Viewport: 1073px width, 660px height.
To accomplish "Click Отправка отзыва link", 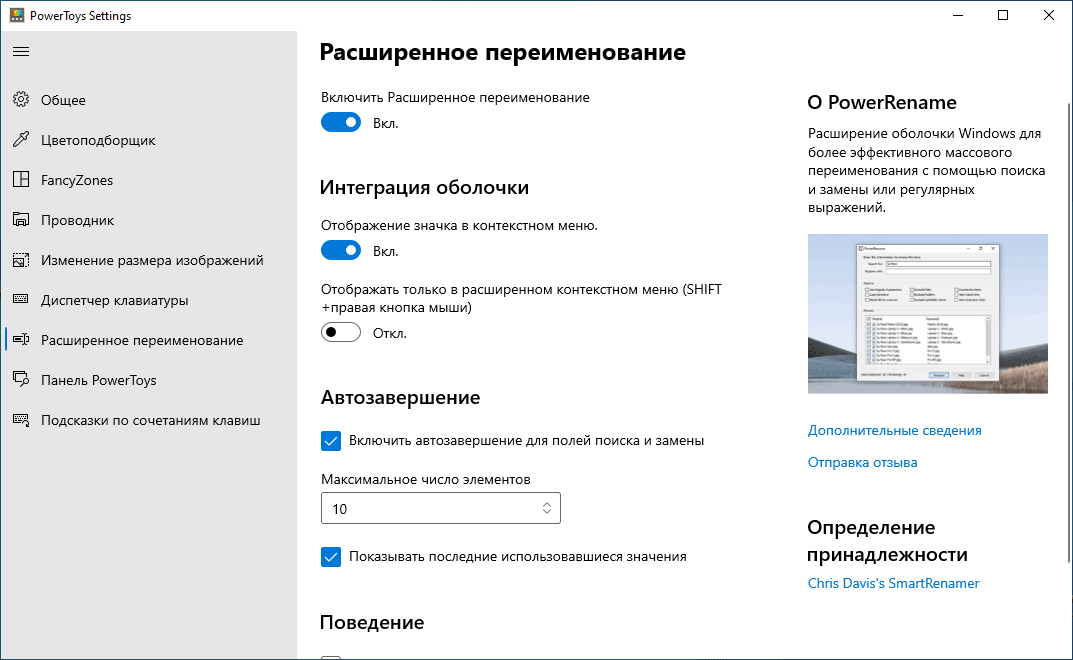I will (862, 462).
